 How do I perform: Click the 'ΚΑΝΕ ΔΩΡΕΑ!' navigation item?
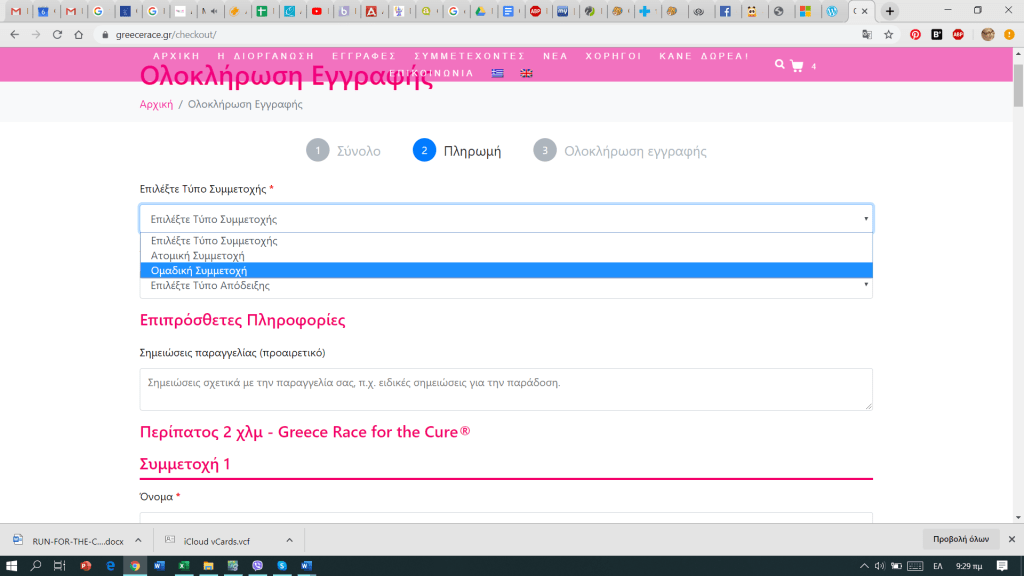(x=703, y=56)
